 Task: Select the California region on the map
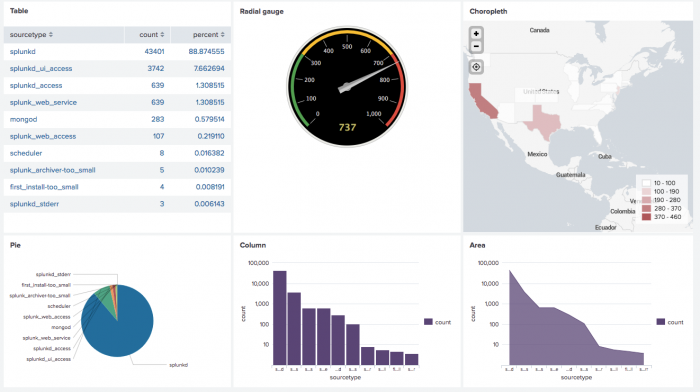tap(482, 101)
